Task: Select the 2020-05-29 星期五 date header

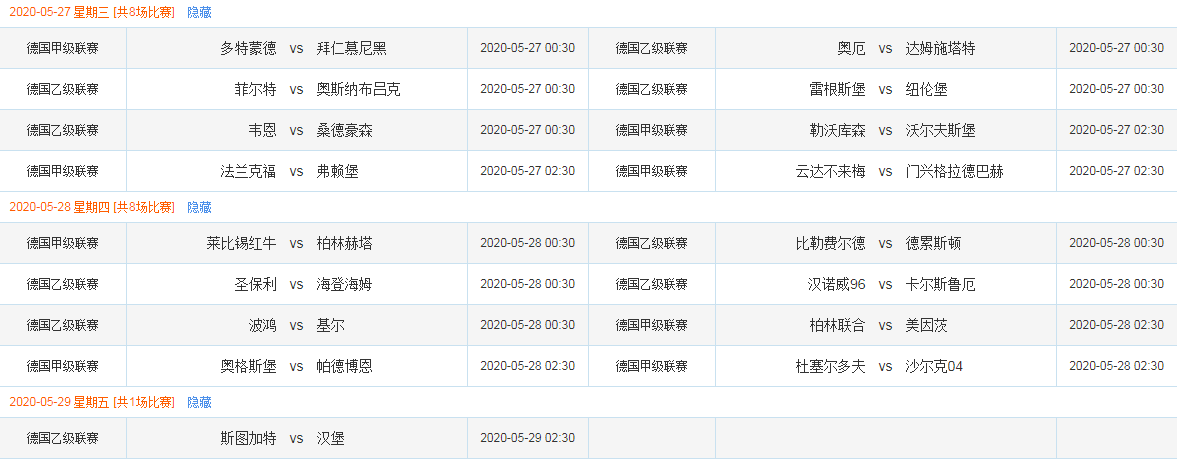Action: (x=92, y=403)
